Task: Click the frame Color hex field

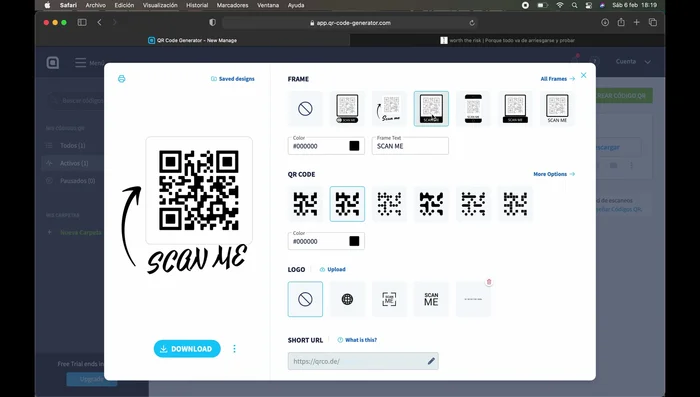Action: (x=326, y=146)
